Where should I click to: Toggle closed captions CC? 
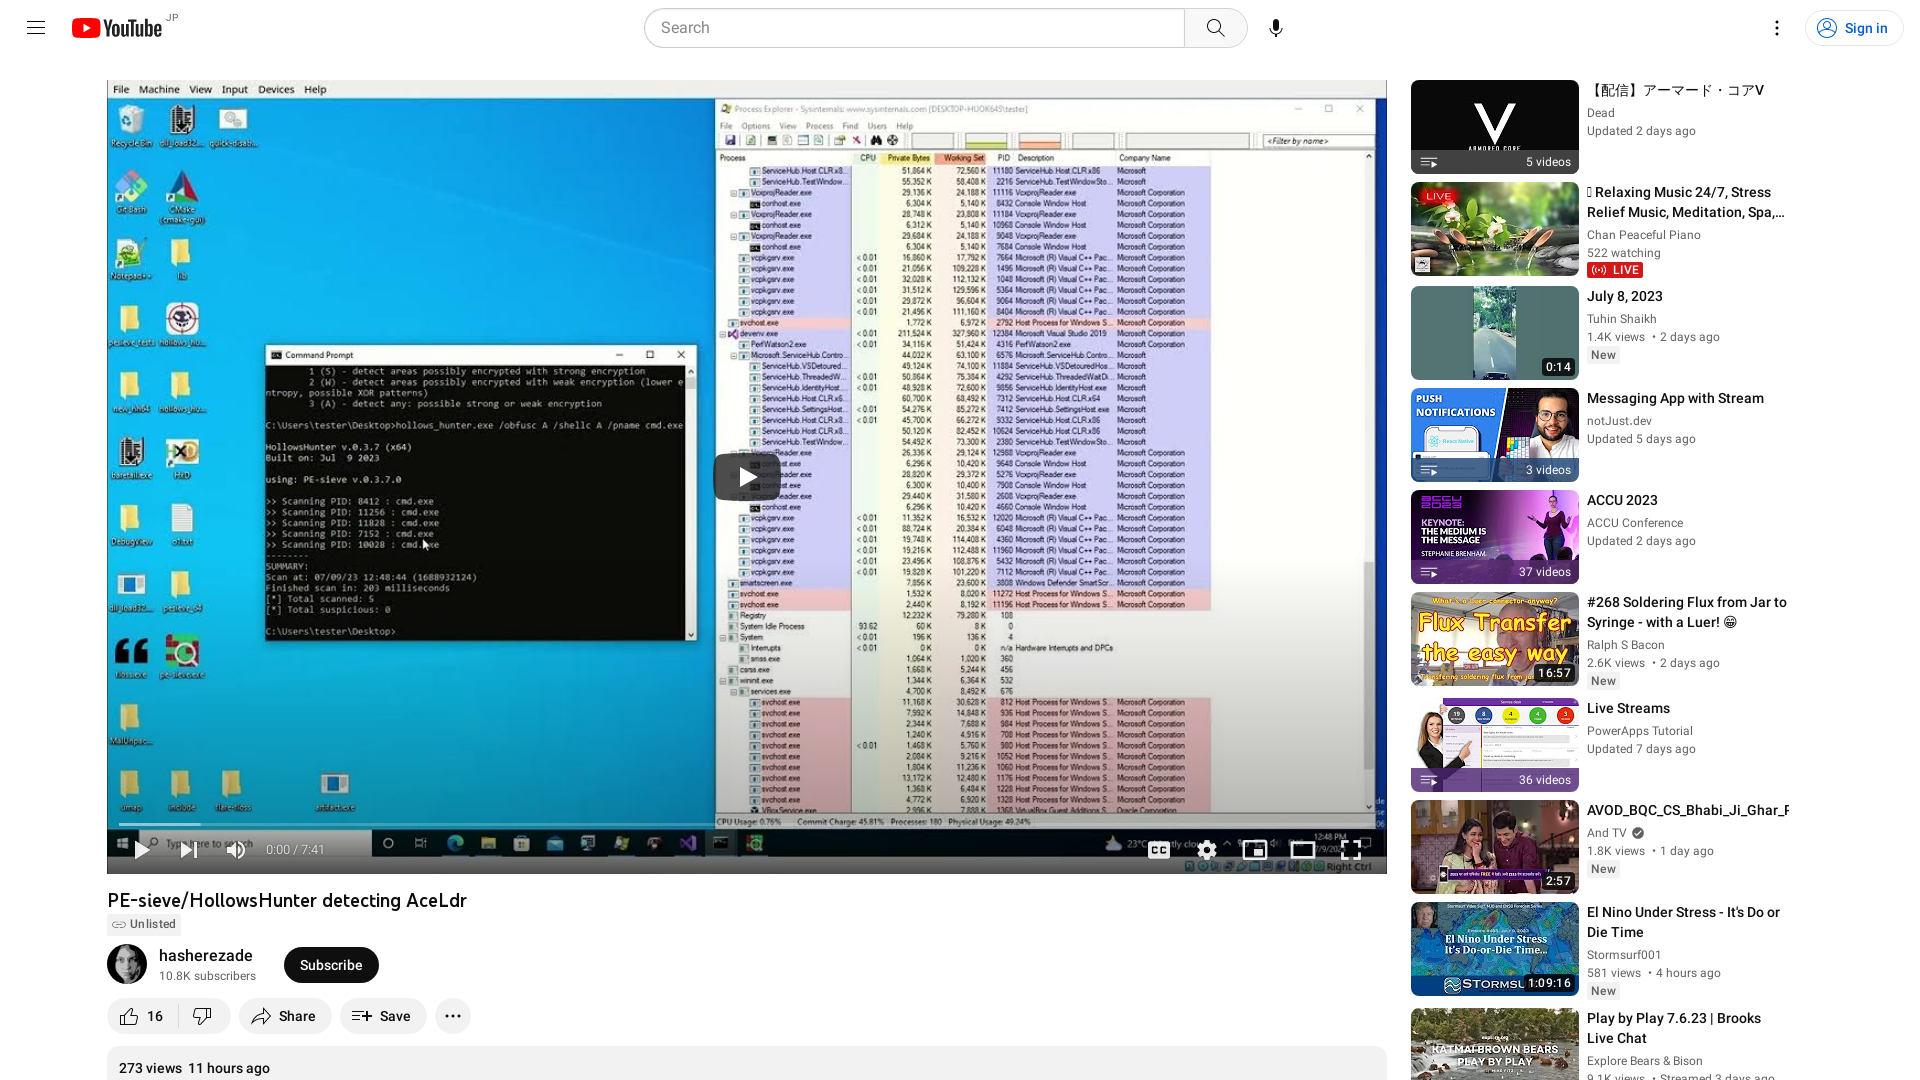pos(1159,850)
